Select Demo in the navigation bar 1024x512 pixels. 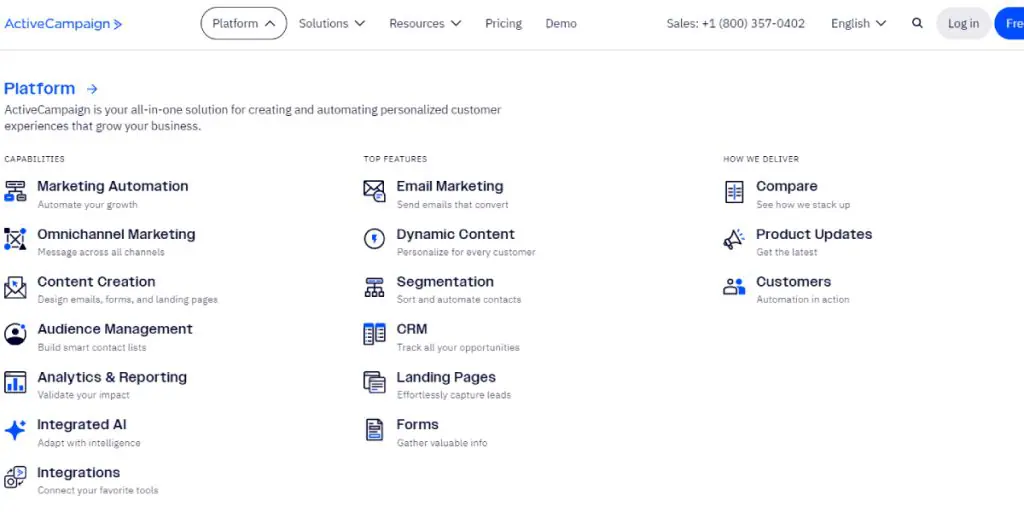coord(561,24)
